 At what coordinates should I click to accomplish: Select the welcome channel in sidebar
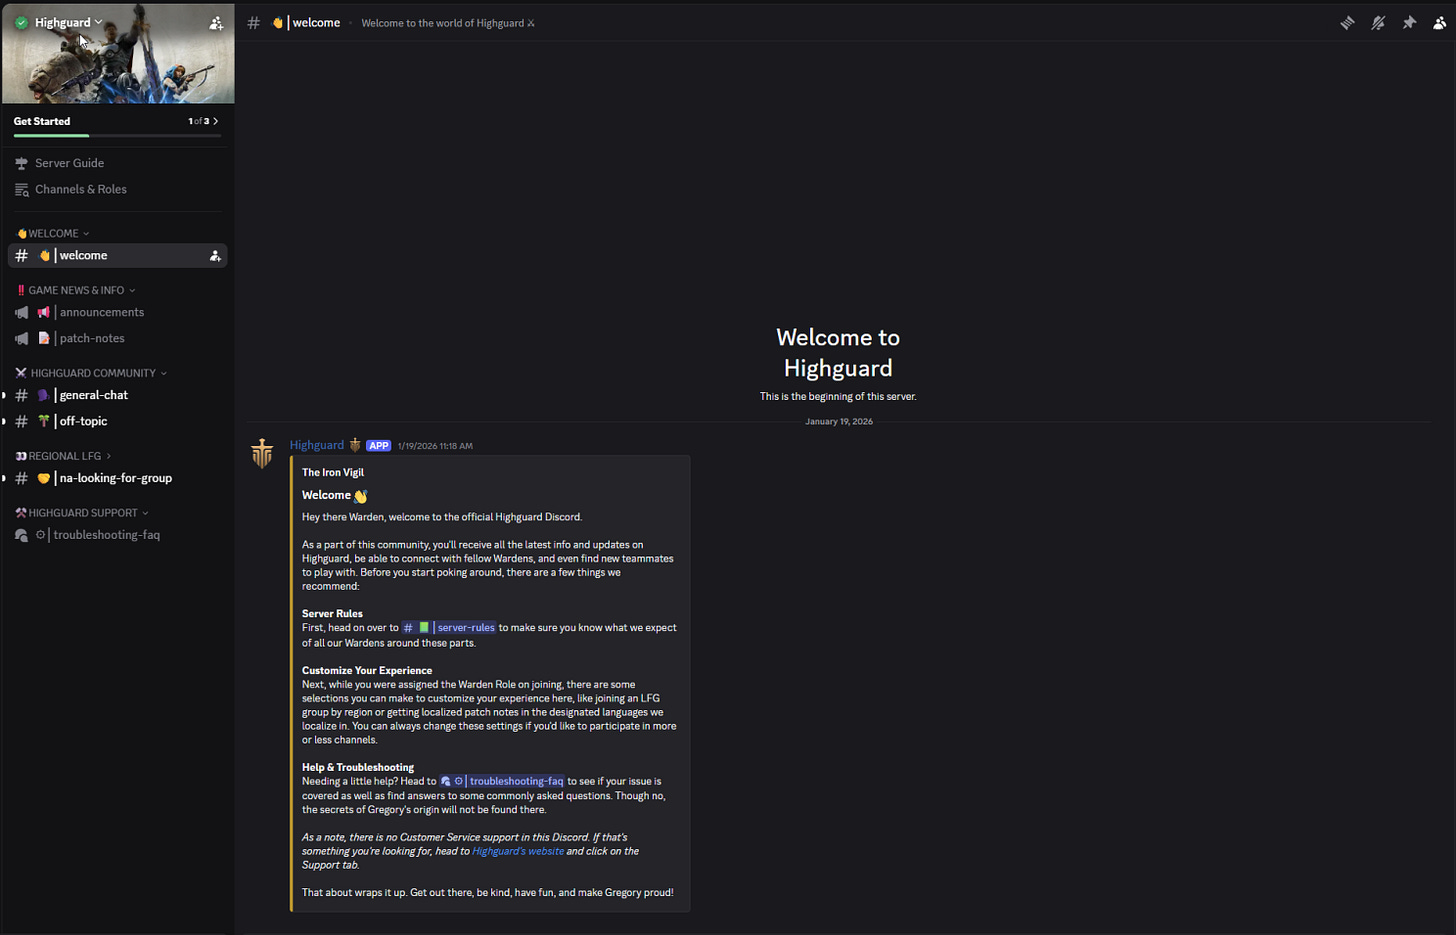(x=117, y=256)
